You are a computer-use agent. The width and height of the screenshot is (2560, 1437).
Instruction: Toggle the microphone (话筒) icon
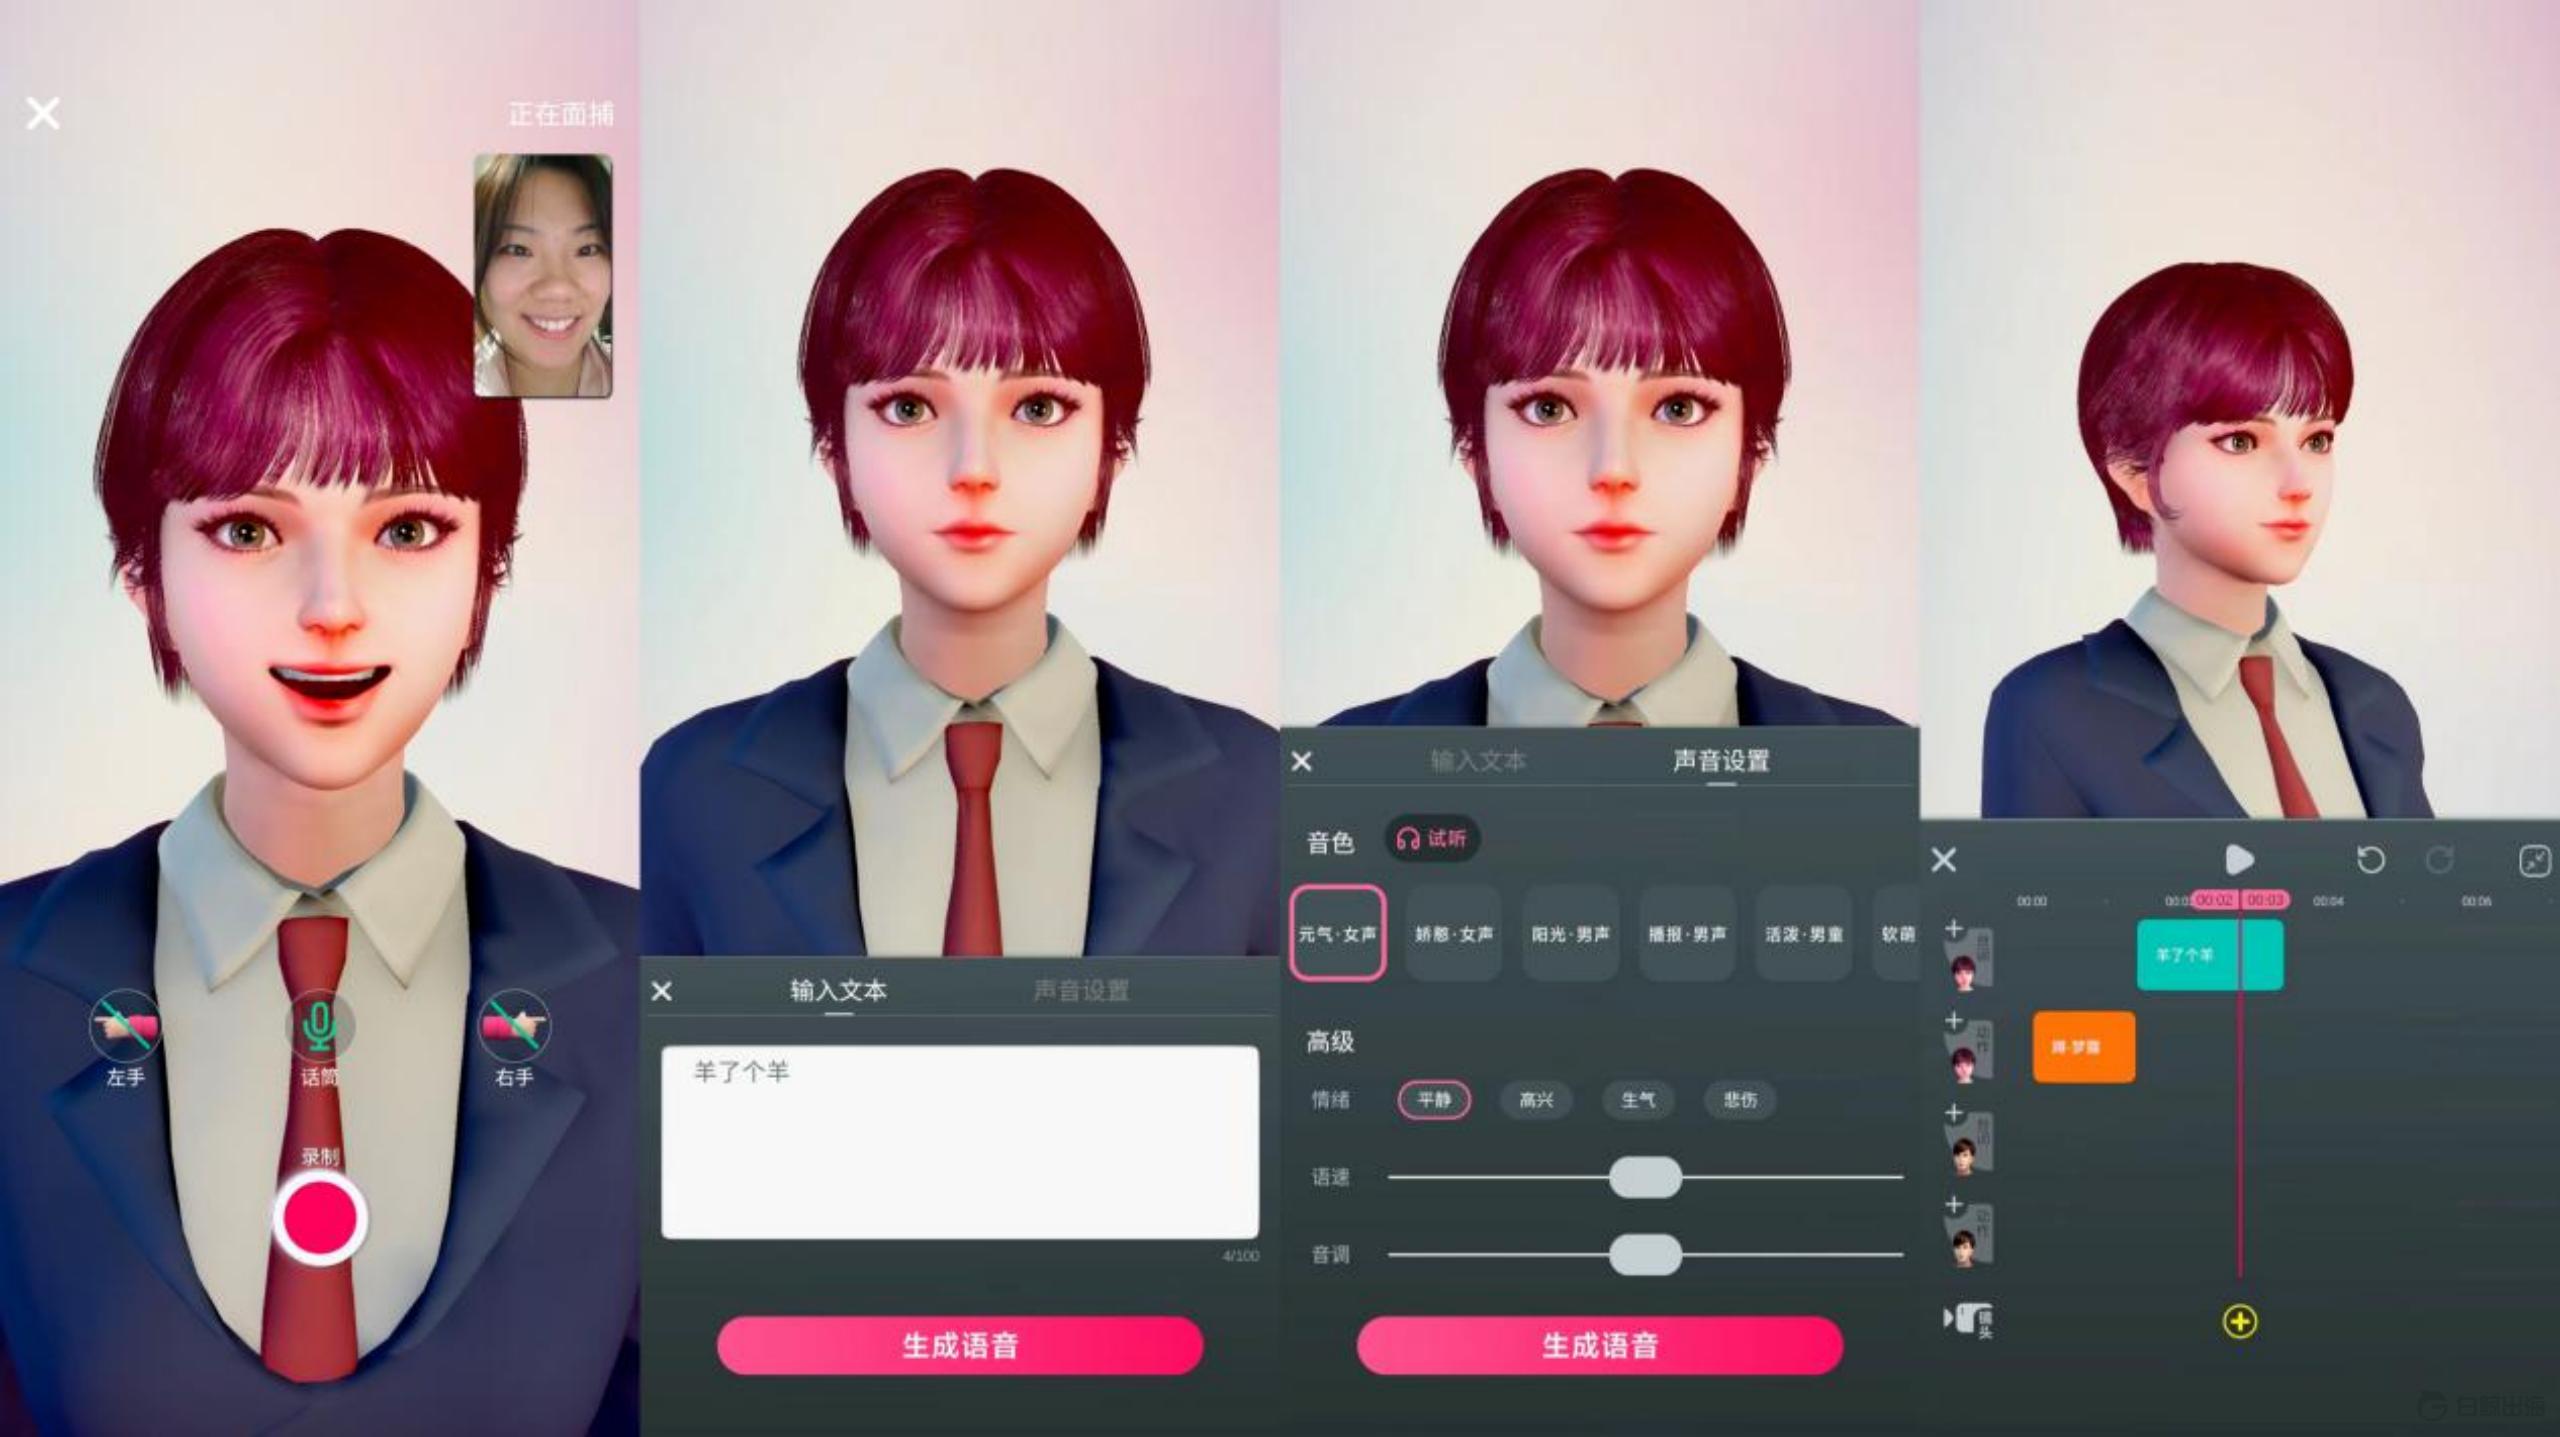tap(319, 1026)
